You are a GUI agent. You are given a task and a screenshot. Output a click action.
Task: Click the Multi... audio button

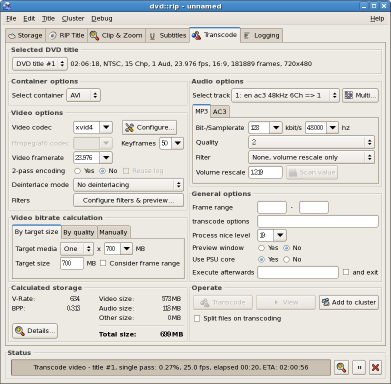click(360, 95)
